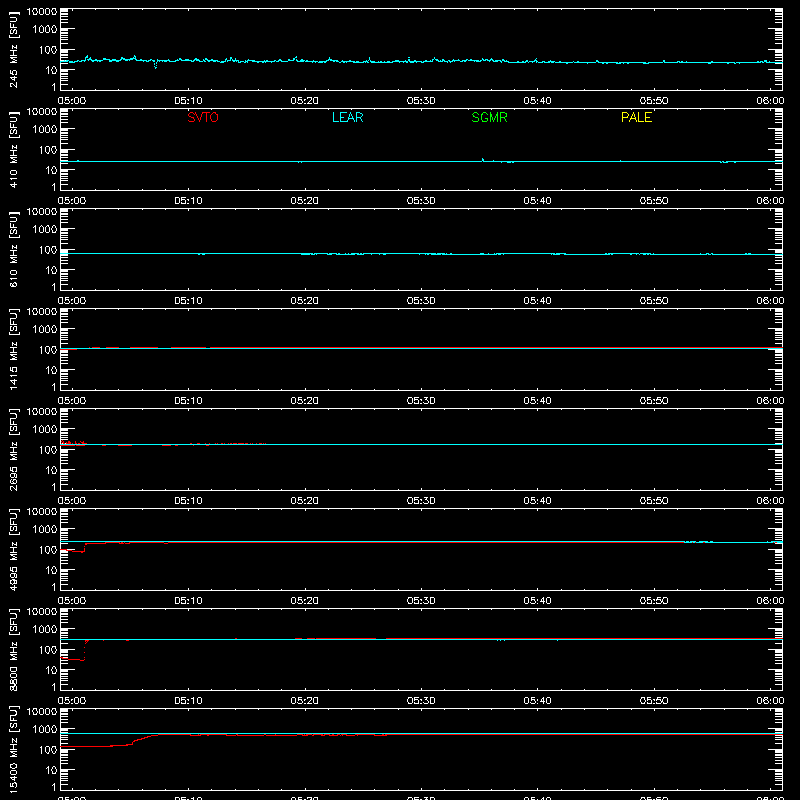Select the "8800 MHz [SFU]" axis label
The width and height of the screenshot is (800, 800).
[x=13, y=649]
